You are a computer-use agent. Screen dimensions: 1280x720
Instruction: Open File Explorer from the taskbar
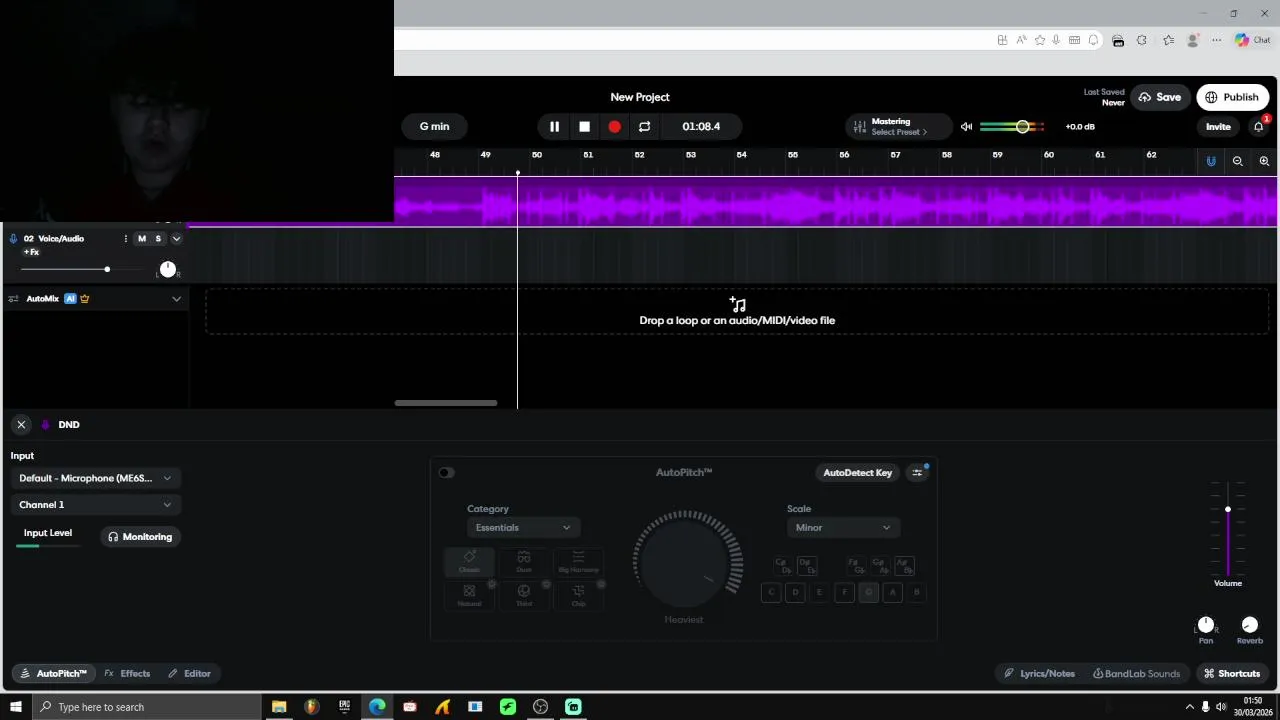(x=279, y=707)
